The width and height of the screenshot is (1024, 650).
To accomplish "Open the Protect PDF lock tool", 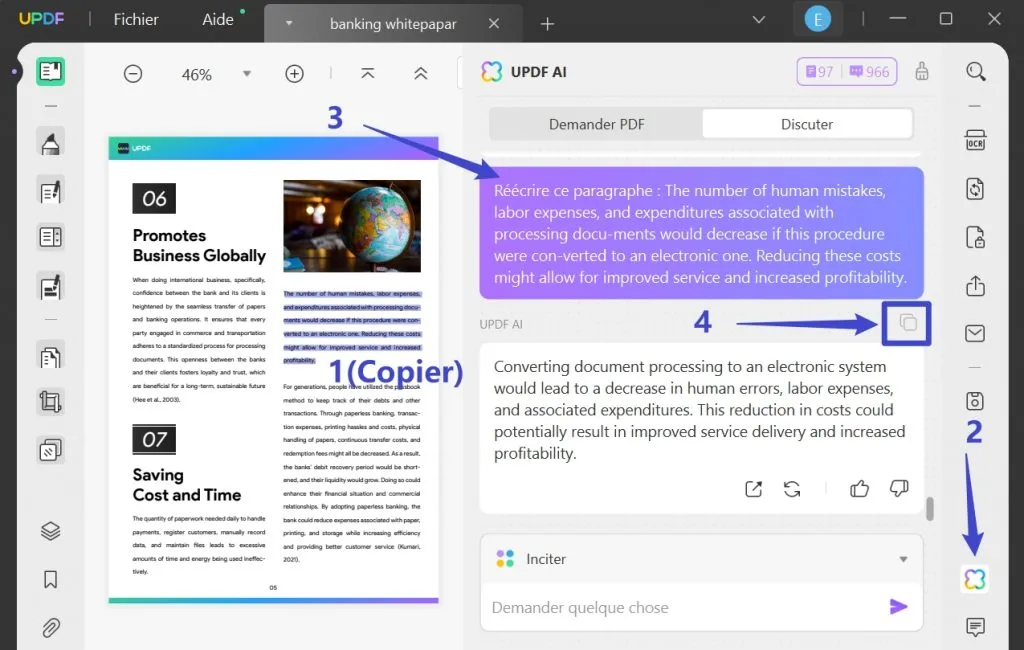I will (x=975, y=237).
